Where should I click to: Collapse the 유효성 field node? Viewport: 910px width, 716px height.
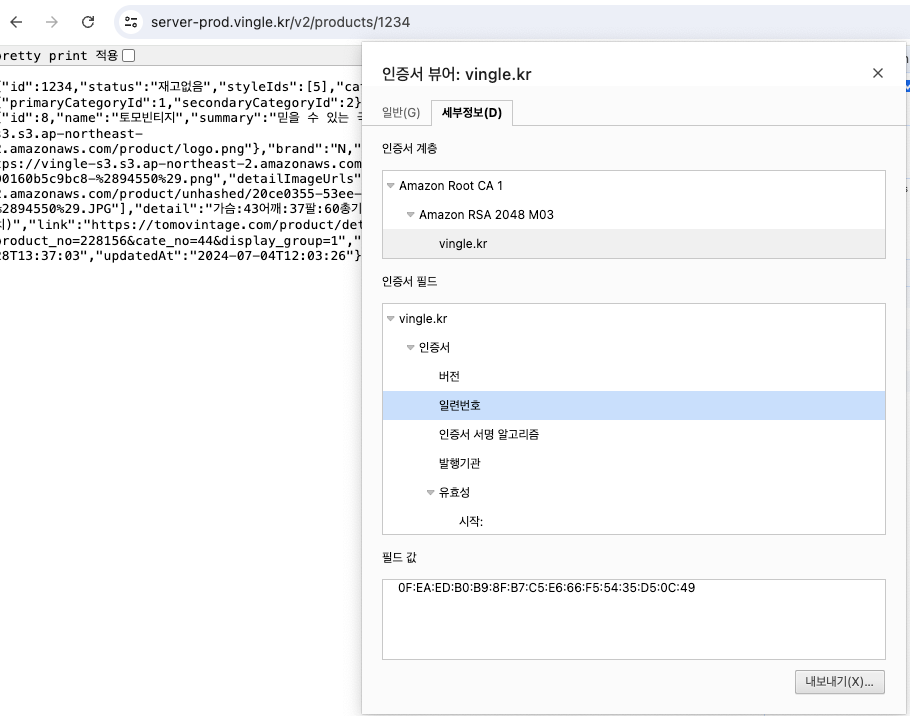click(430, 493)
